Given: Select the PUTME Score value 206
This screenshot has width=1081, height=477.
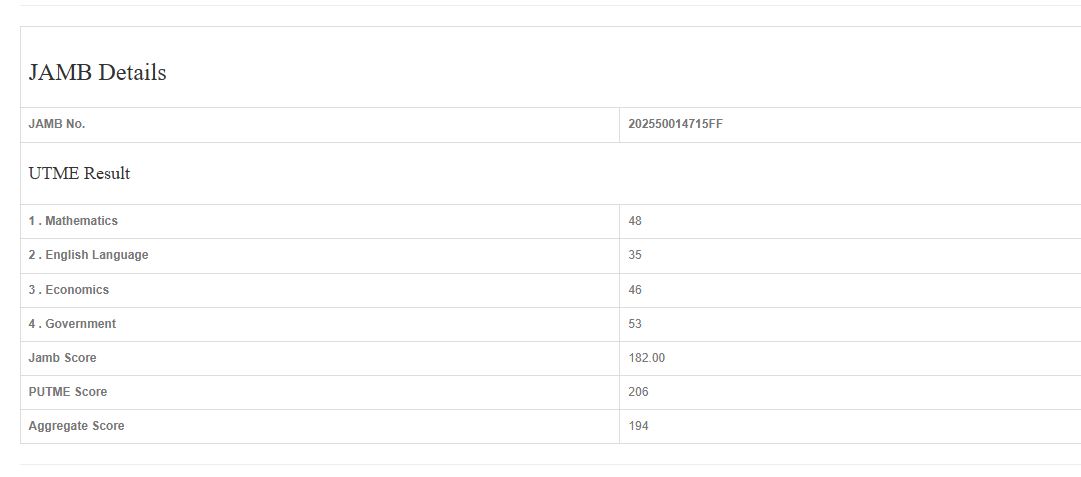Looking at the screenshot, I should click(638, 392).
